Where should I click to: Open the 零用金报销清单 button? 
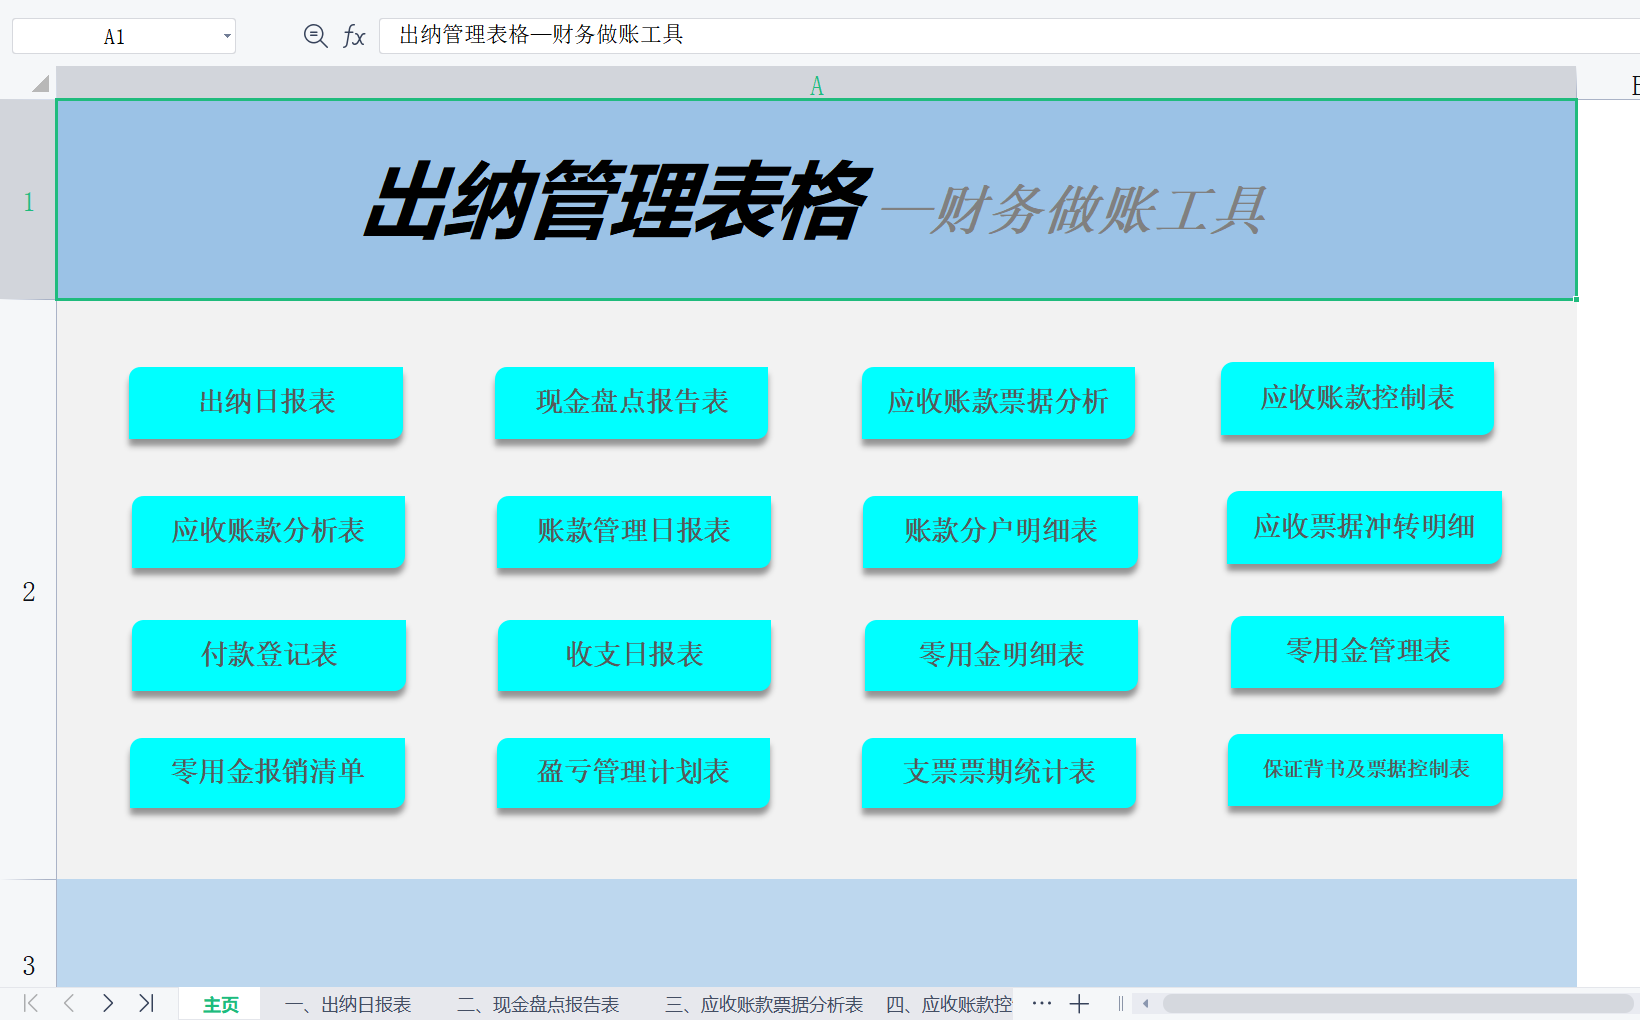(267, 772)
